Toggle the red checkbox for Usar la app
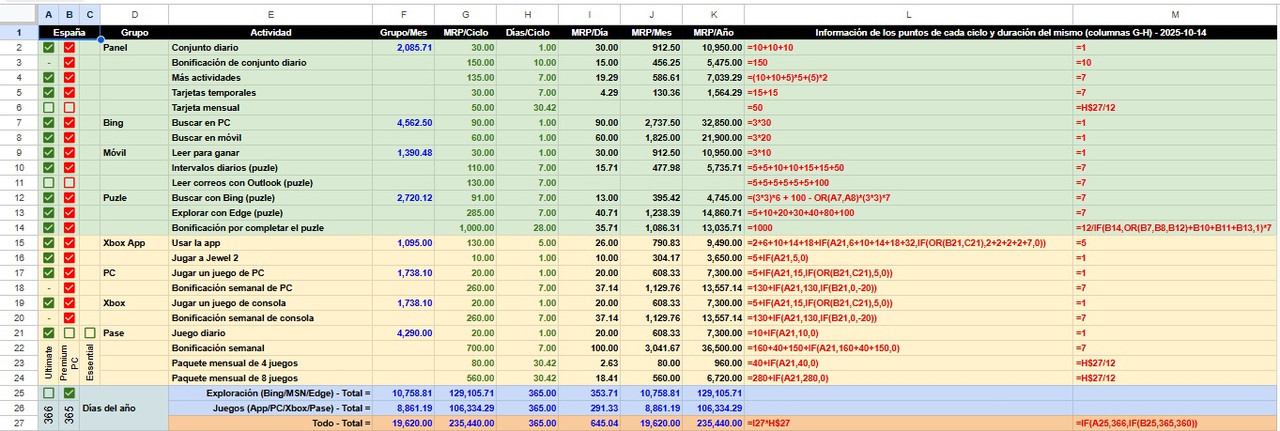1280x431 pixels. (x=69, y=242)
